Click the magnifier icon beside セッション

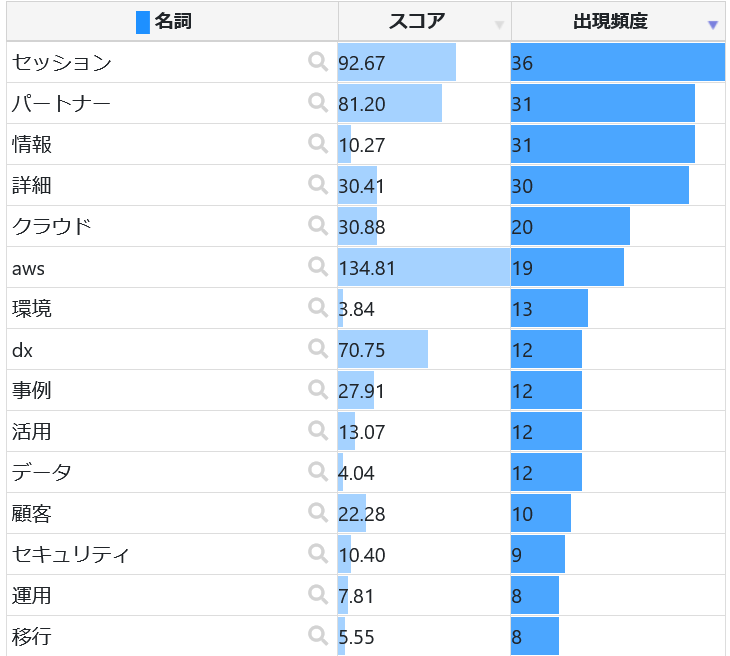click(x=318, y=62)
